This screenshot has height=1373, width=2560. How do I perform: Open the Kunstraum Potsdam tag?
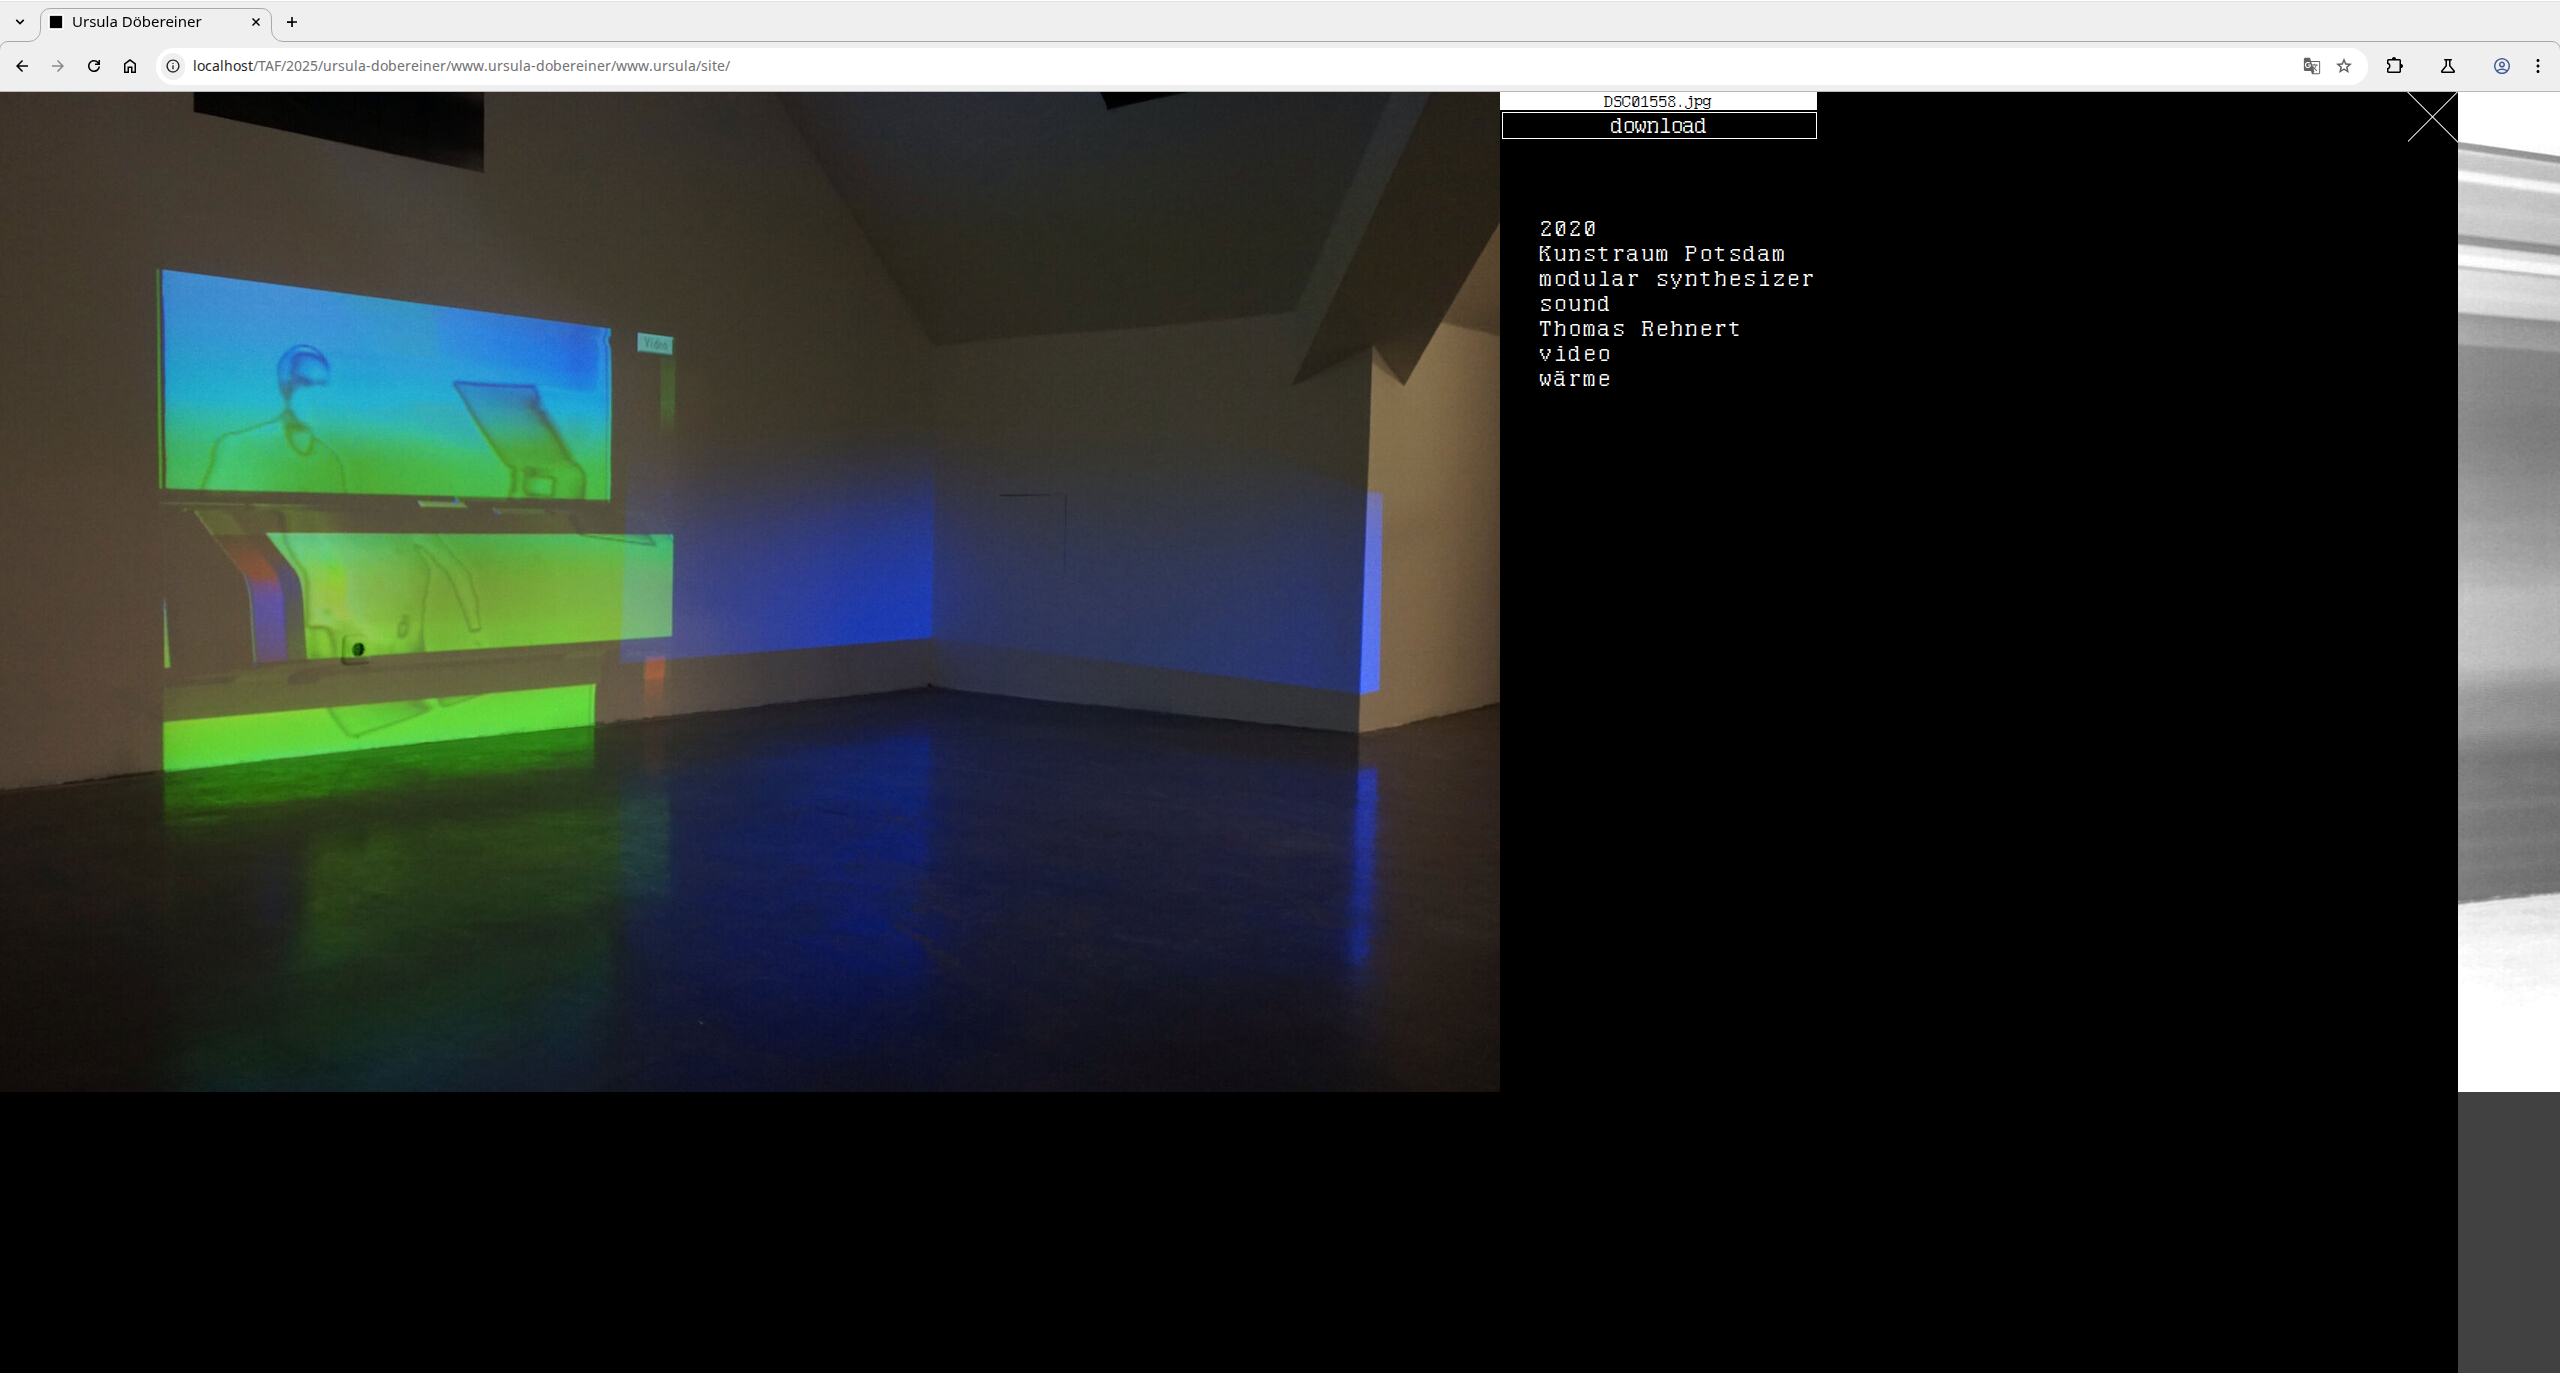(x=1661, y=254)
